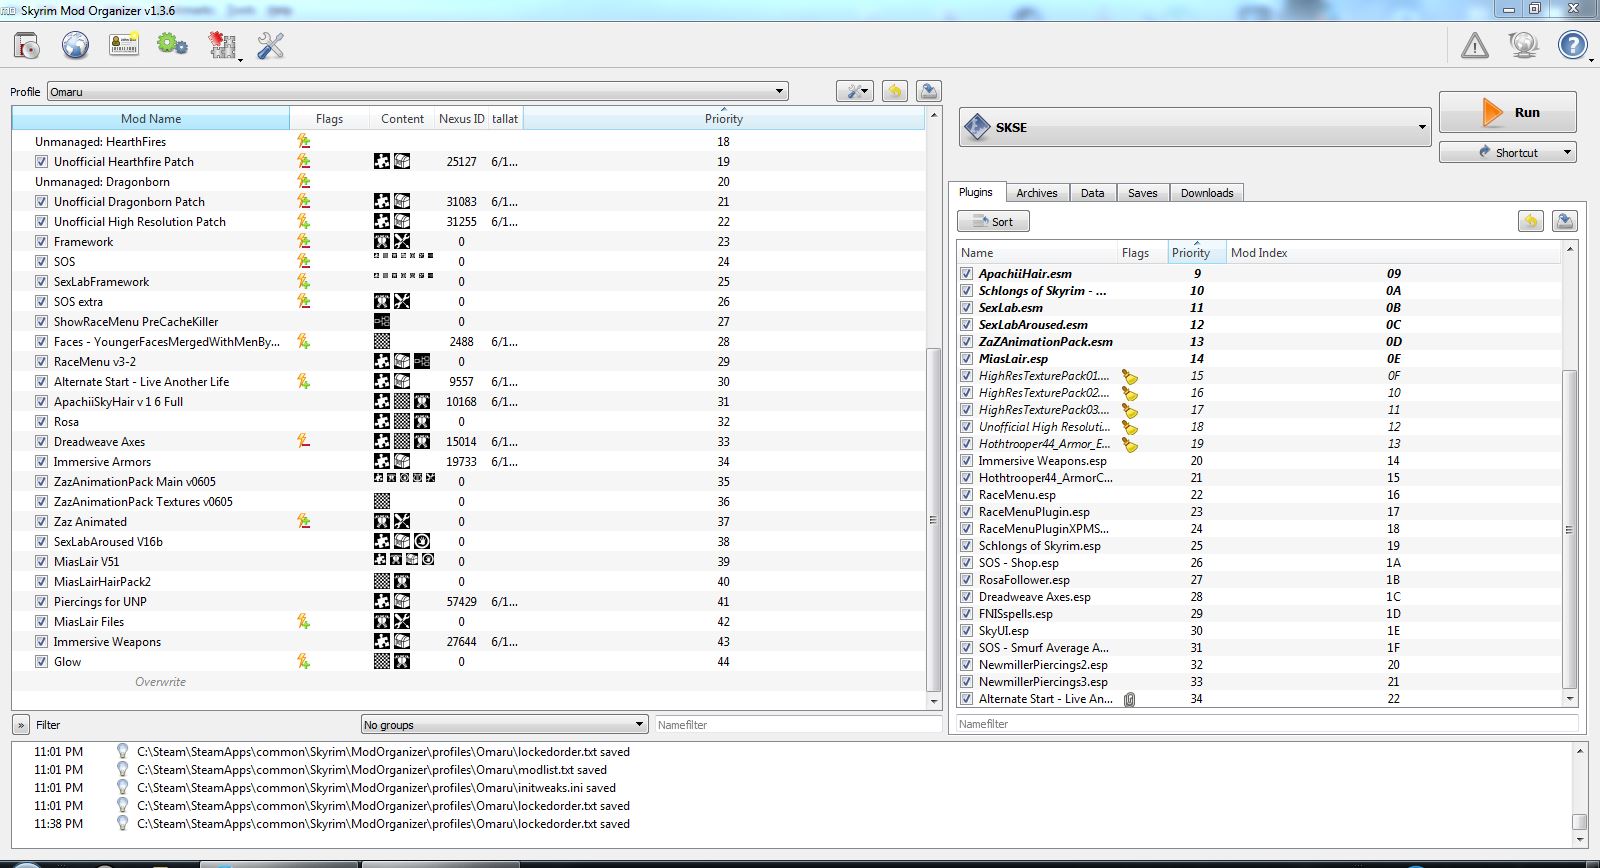1600x868 pixels.
Task: Click paperclip icon on Alternate Start plugin
Action: click(x=1129, y=699)
